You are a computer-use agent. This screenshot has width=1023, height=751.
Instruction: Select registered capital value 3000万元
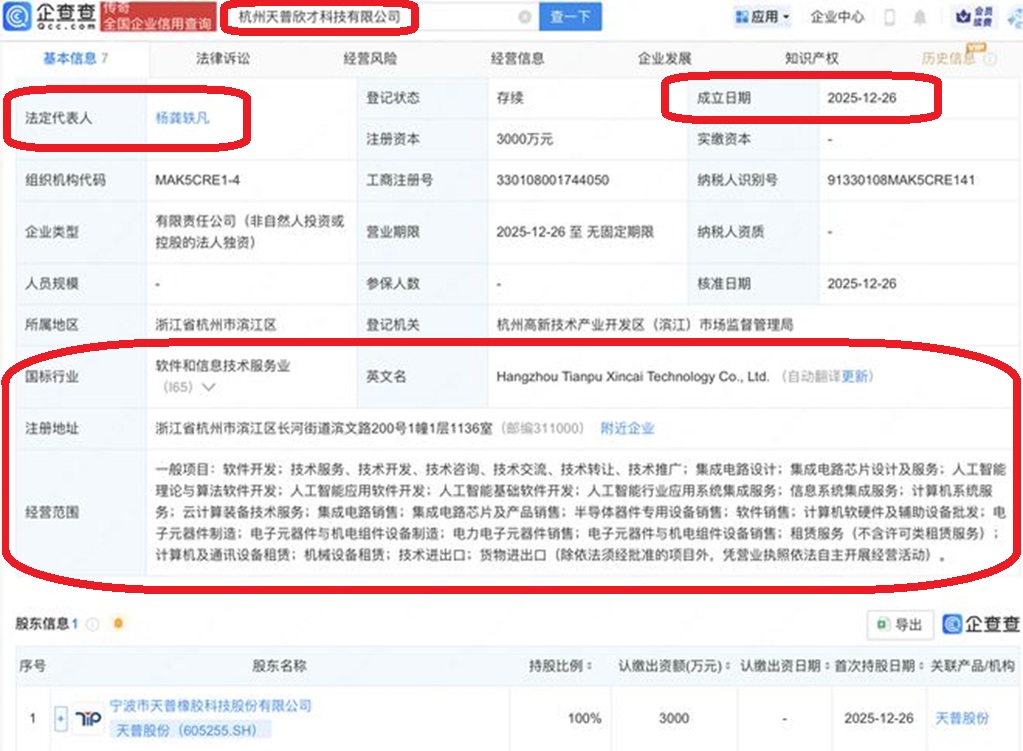tap(525, 139)
